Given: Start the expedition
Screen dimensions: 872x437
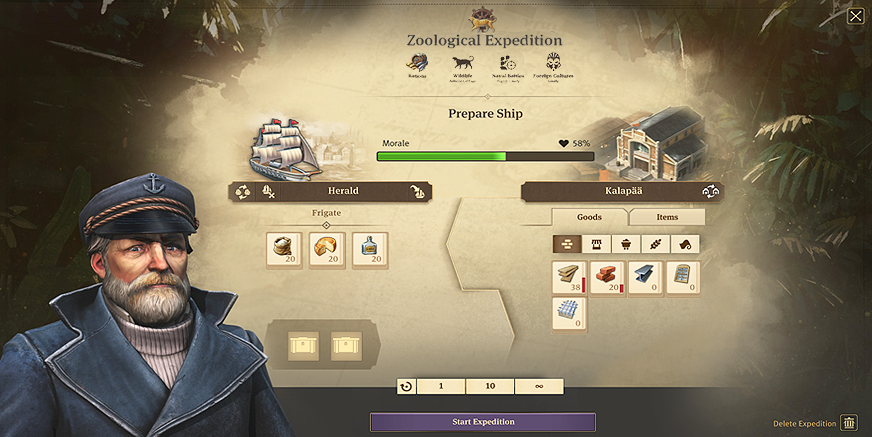Looking at the screenshot, I should (x=483, y=422).
